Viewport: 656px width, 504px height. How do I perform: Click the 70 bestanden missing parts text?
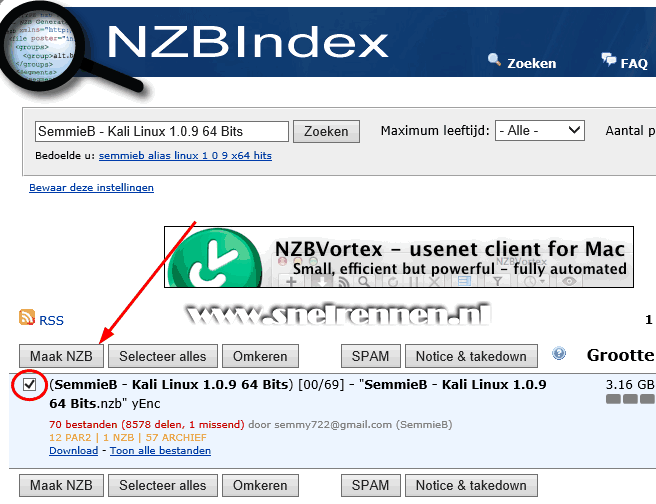(146, 425)
